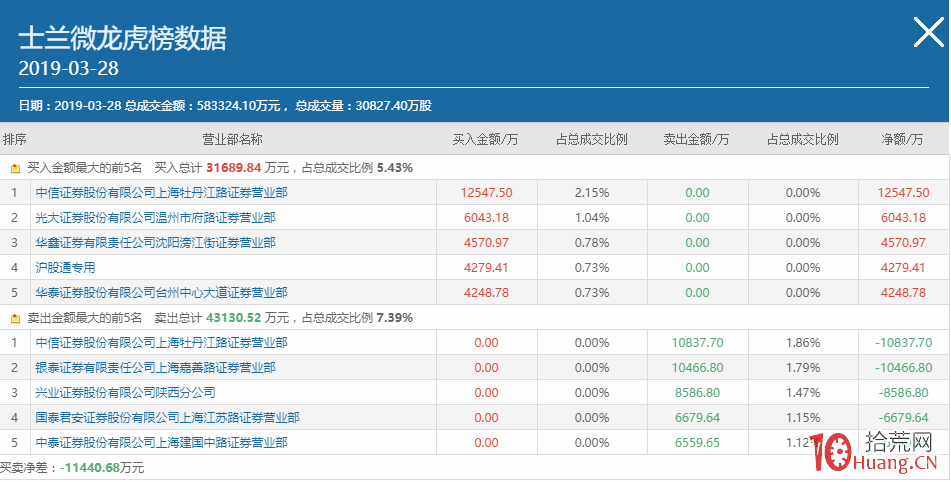Click the sell amount 6559.65 cell
The height and width of the screenshot is (482, 951).
(697, 443)
